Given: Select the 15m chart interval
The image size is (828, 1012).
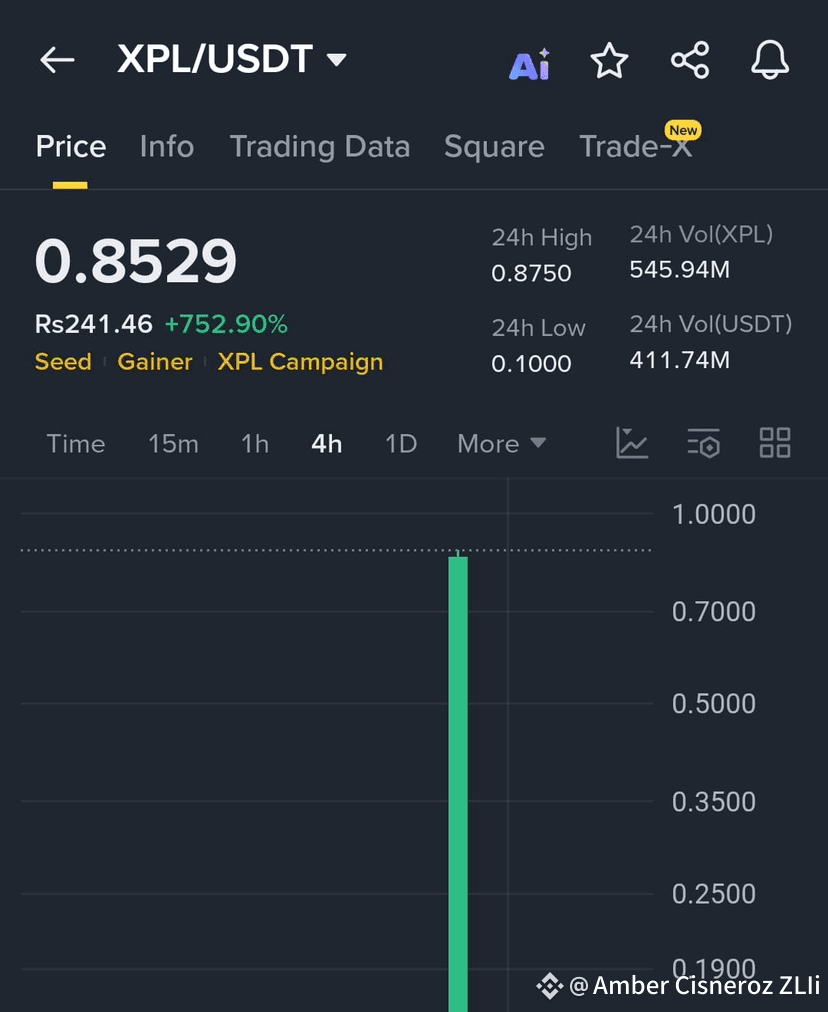Looking at the screenshot, I should tap(174, 444).
